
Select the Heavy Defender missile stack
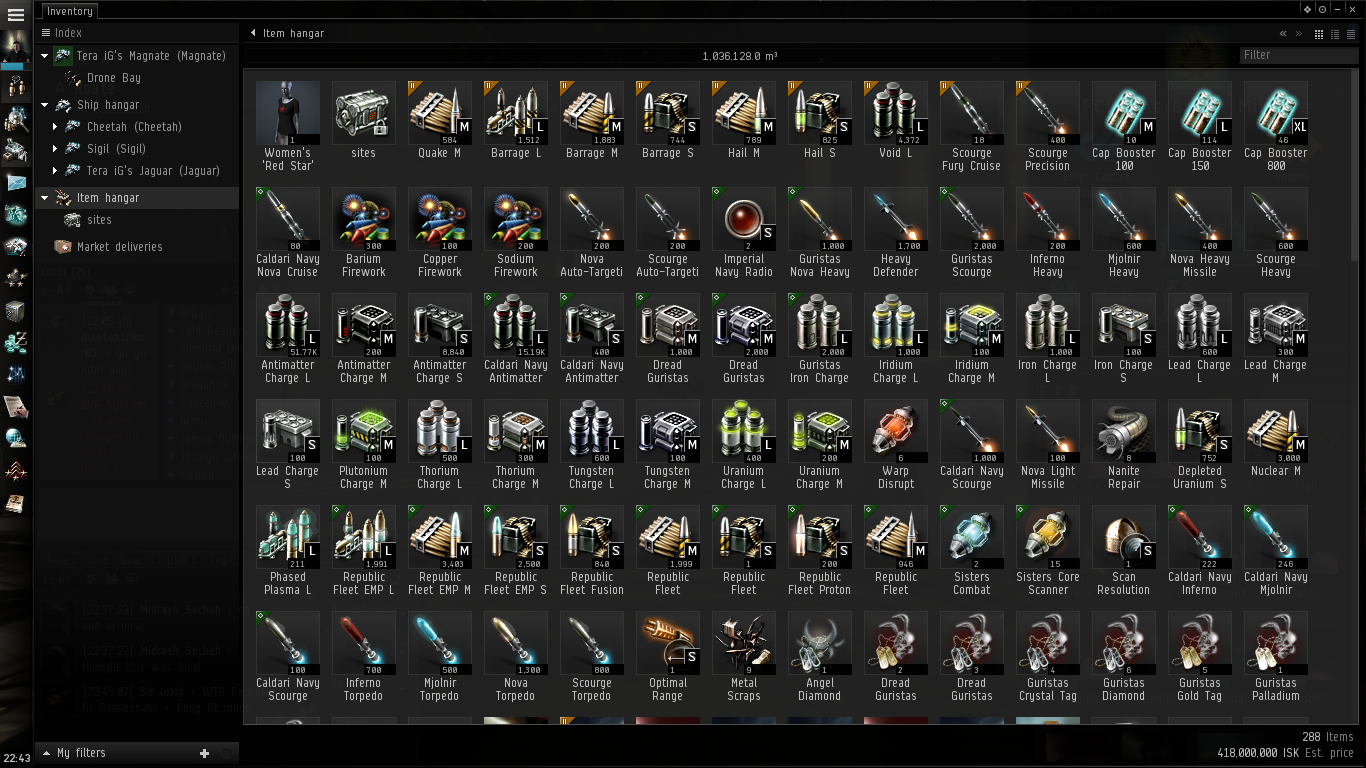click(896, 232)
